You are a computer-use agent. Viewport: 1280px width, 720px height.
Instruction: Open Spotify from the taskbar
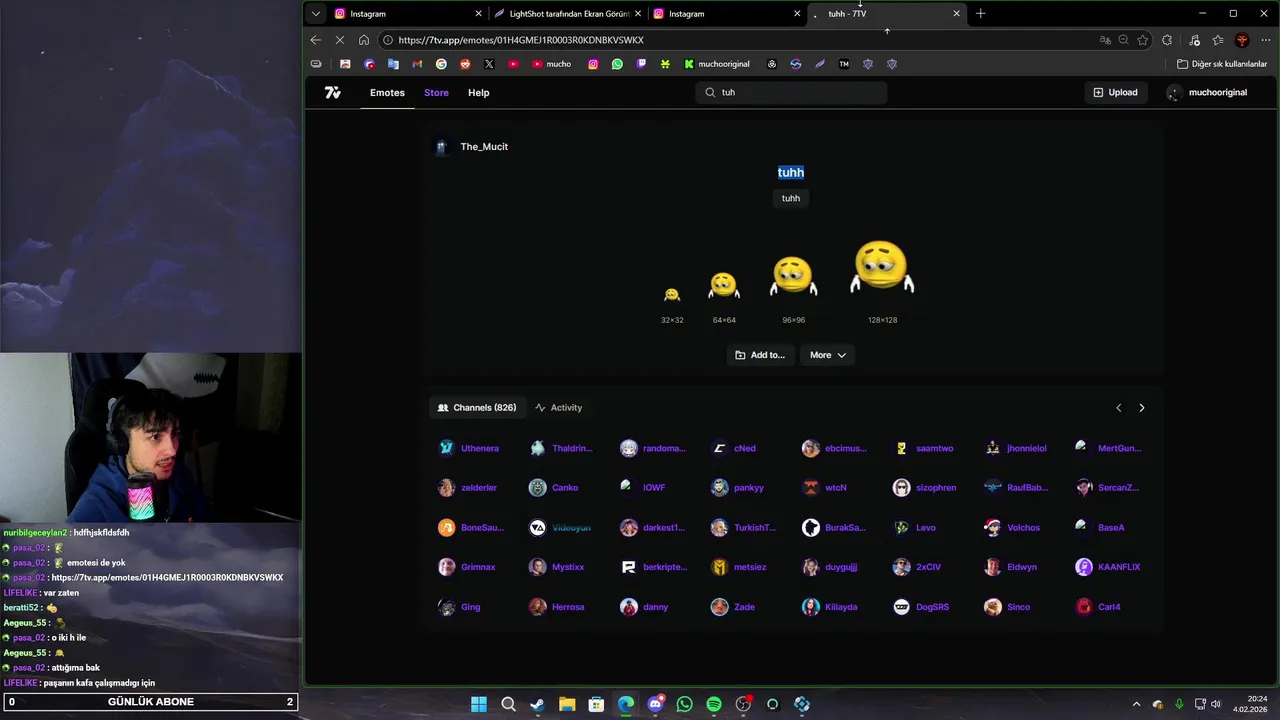coord(714,704)
